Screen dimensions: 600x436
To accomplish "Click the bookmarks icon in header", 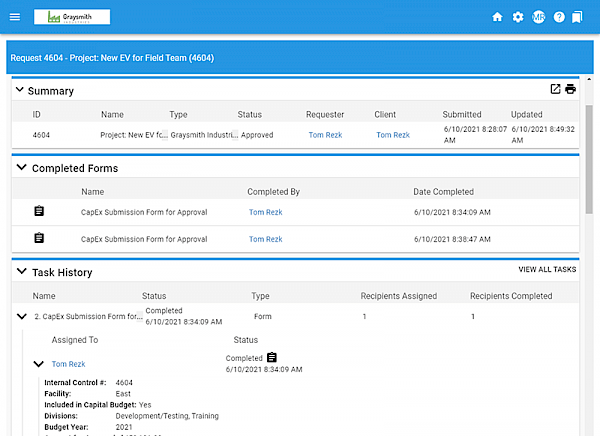I will [x=578, y=17].
